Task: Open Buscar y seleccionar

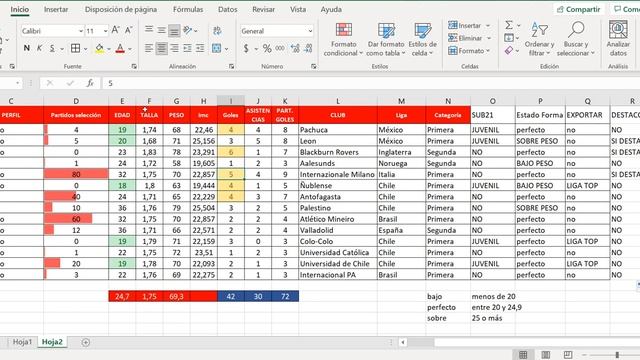Action: (x=576, y=40)
